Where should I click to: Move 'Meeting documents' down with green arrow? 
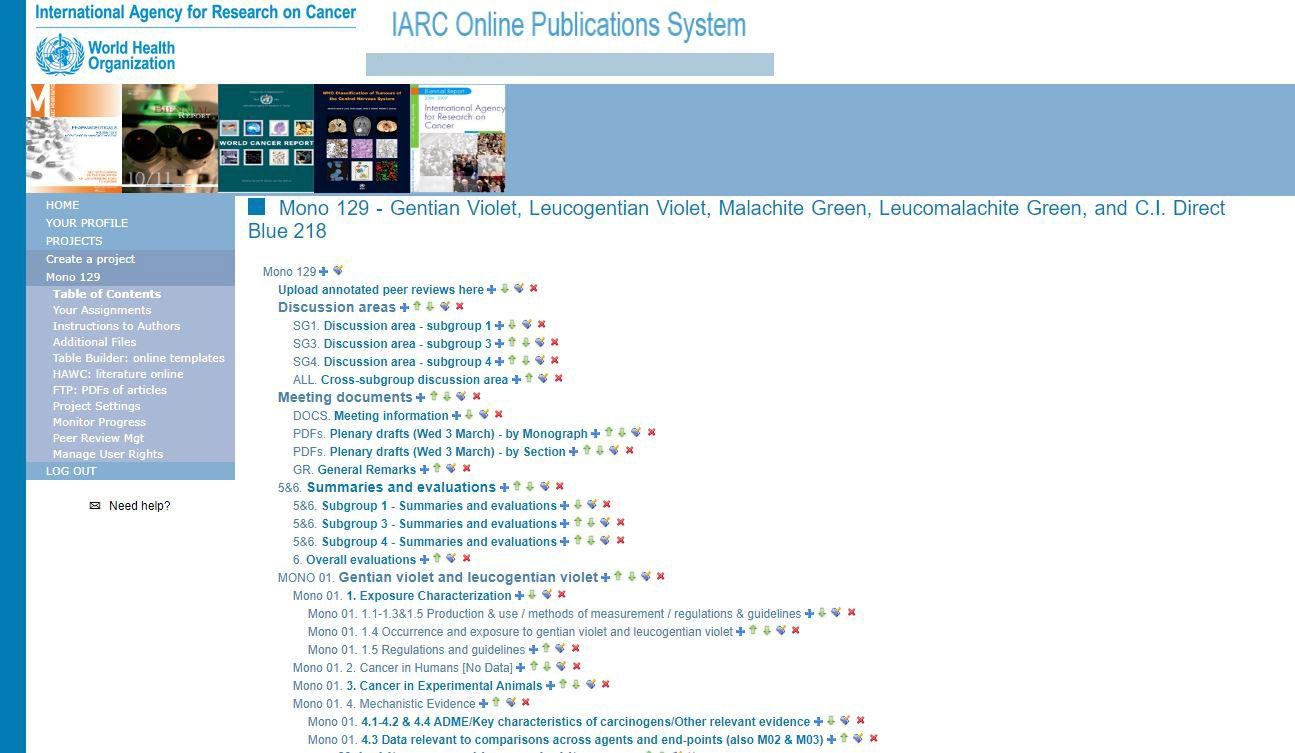coord(447,397)
